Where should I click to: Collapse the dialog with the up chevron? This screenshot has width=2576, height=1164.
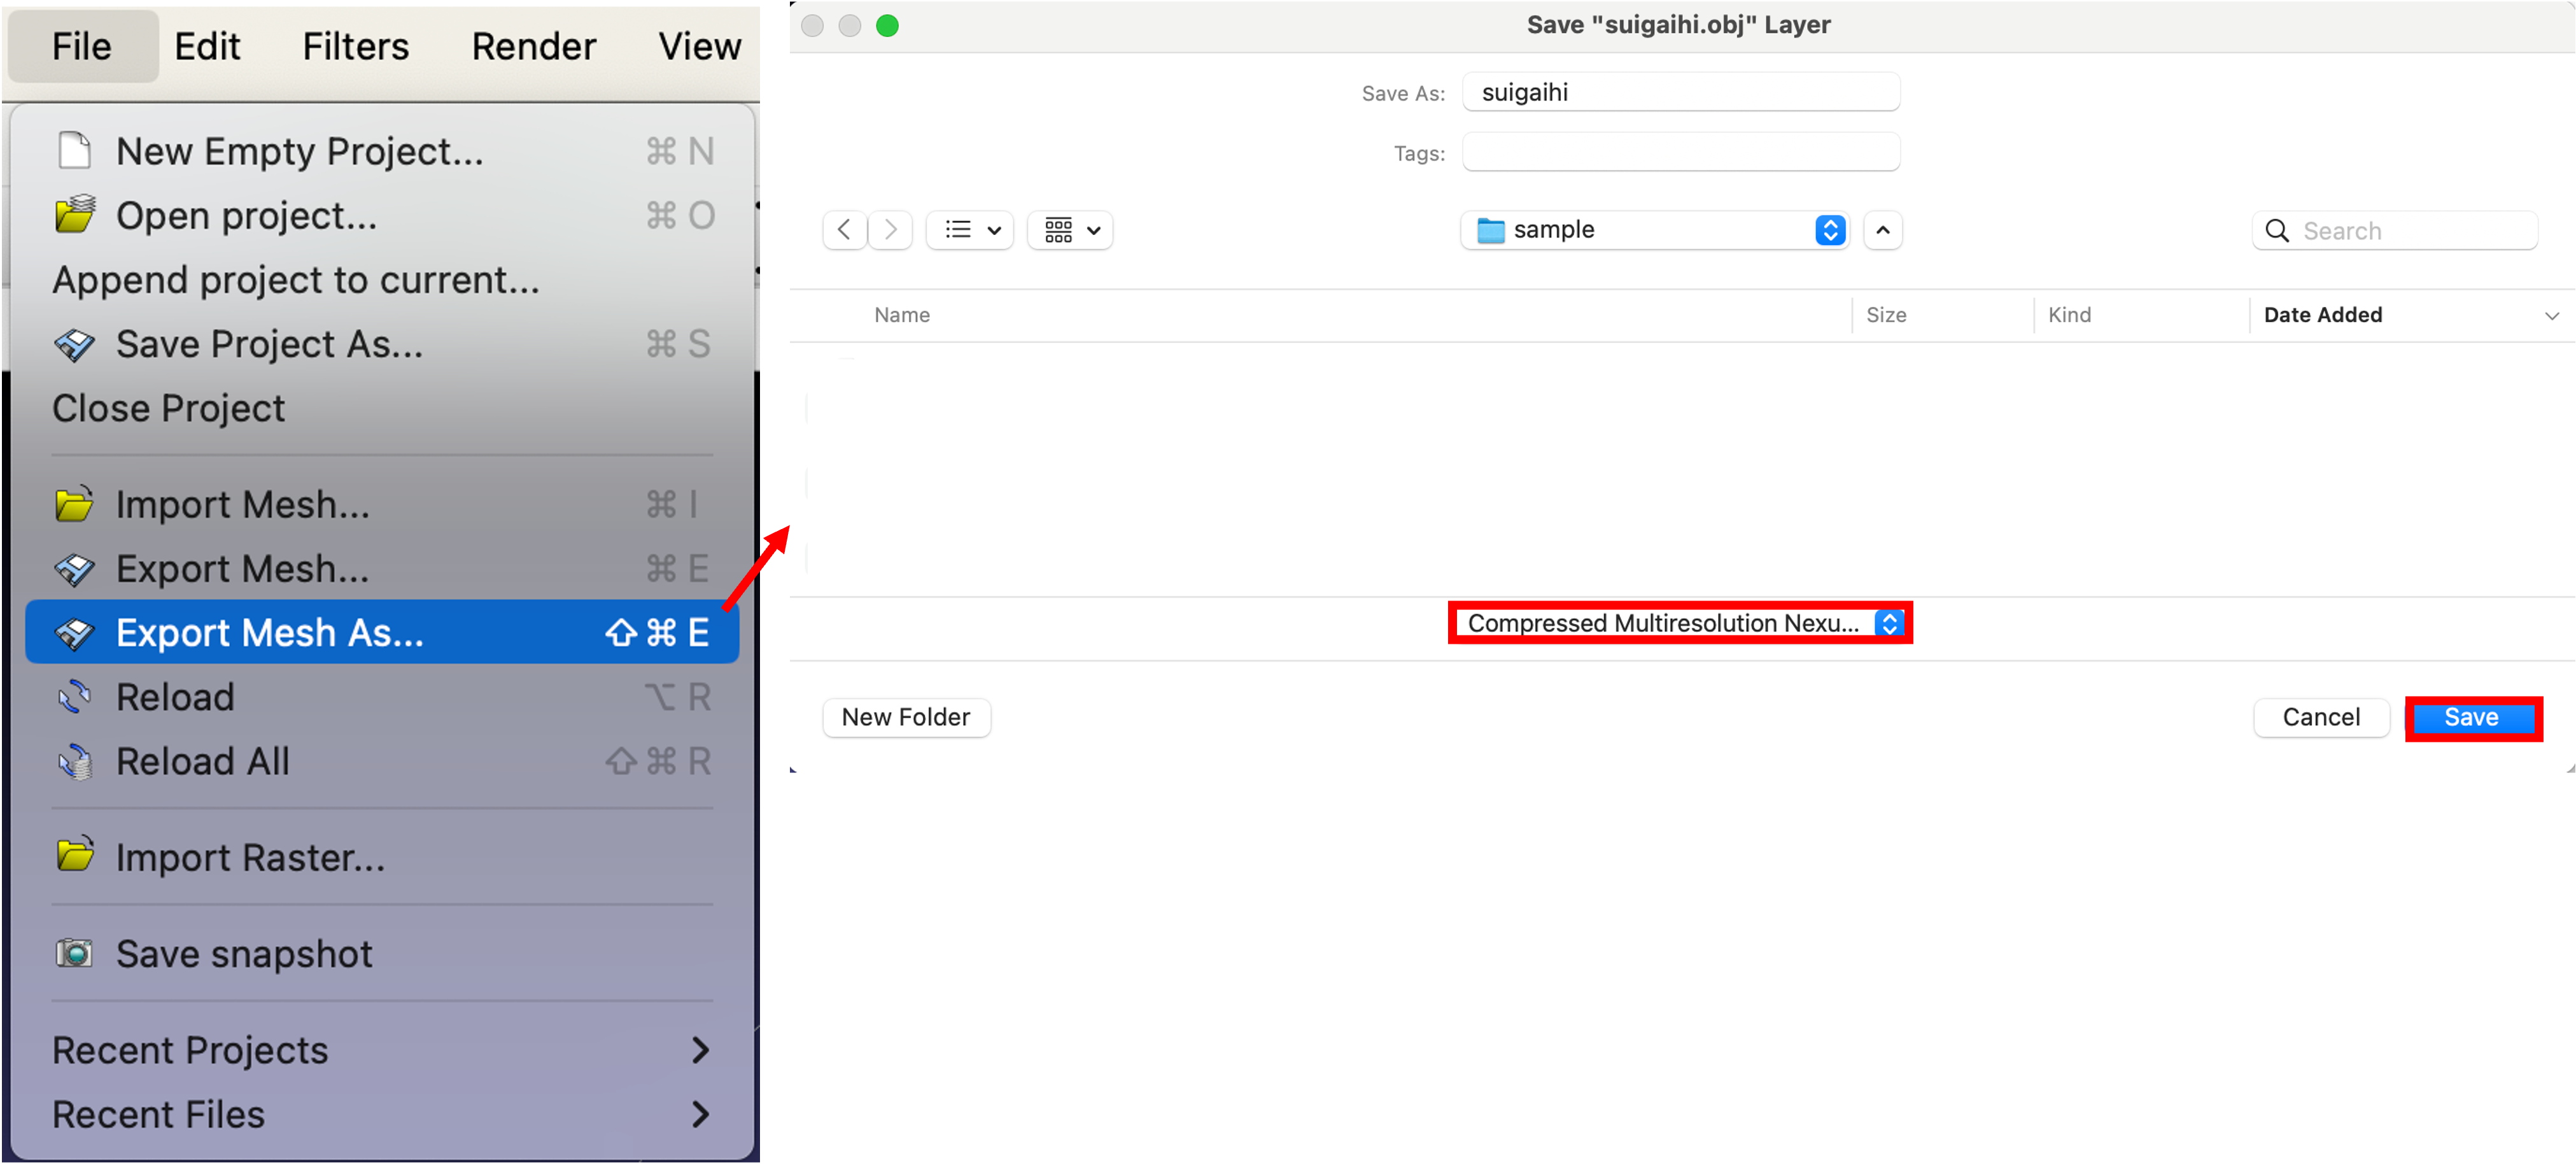point(1883,230)
